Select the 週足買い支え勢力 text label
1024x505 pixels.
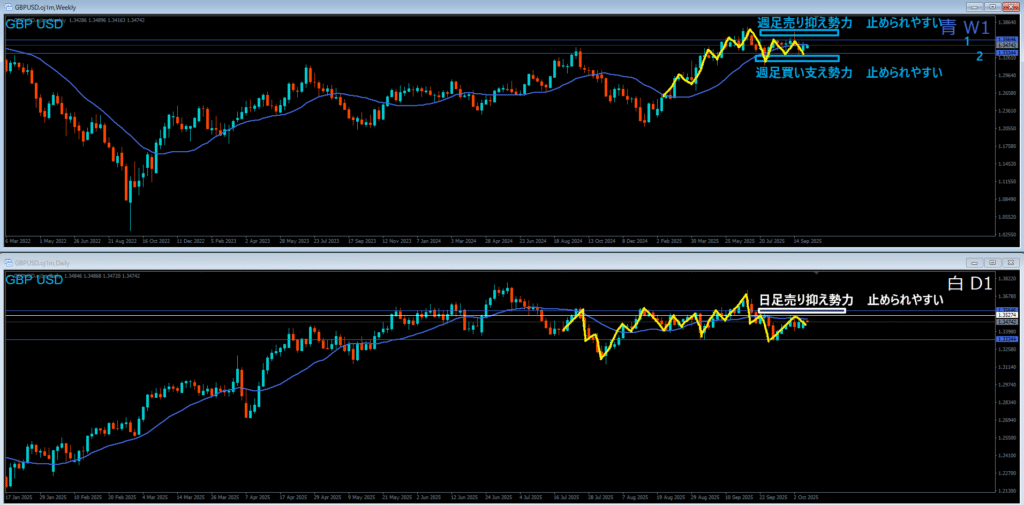point(805,72)
